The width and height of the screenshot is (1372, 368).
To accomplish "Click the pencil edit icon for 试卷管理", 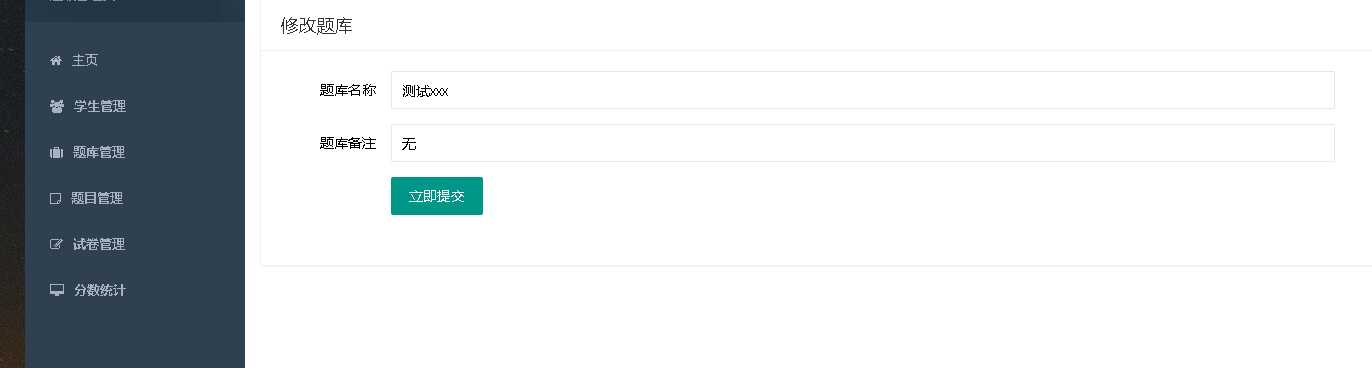I will [x=56, y=244].
